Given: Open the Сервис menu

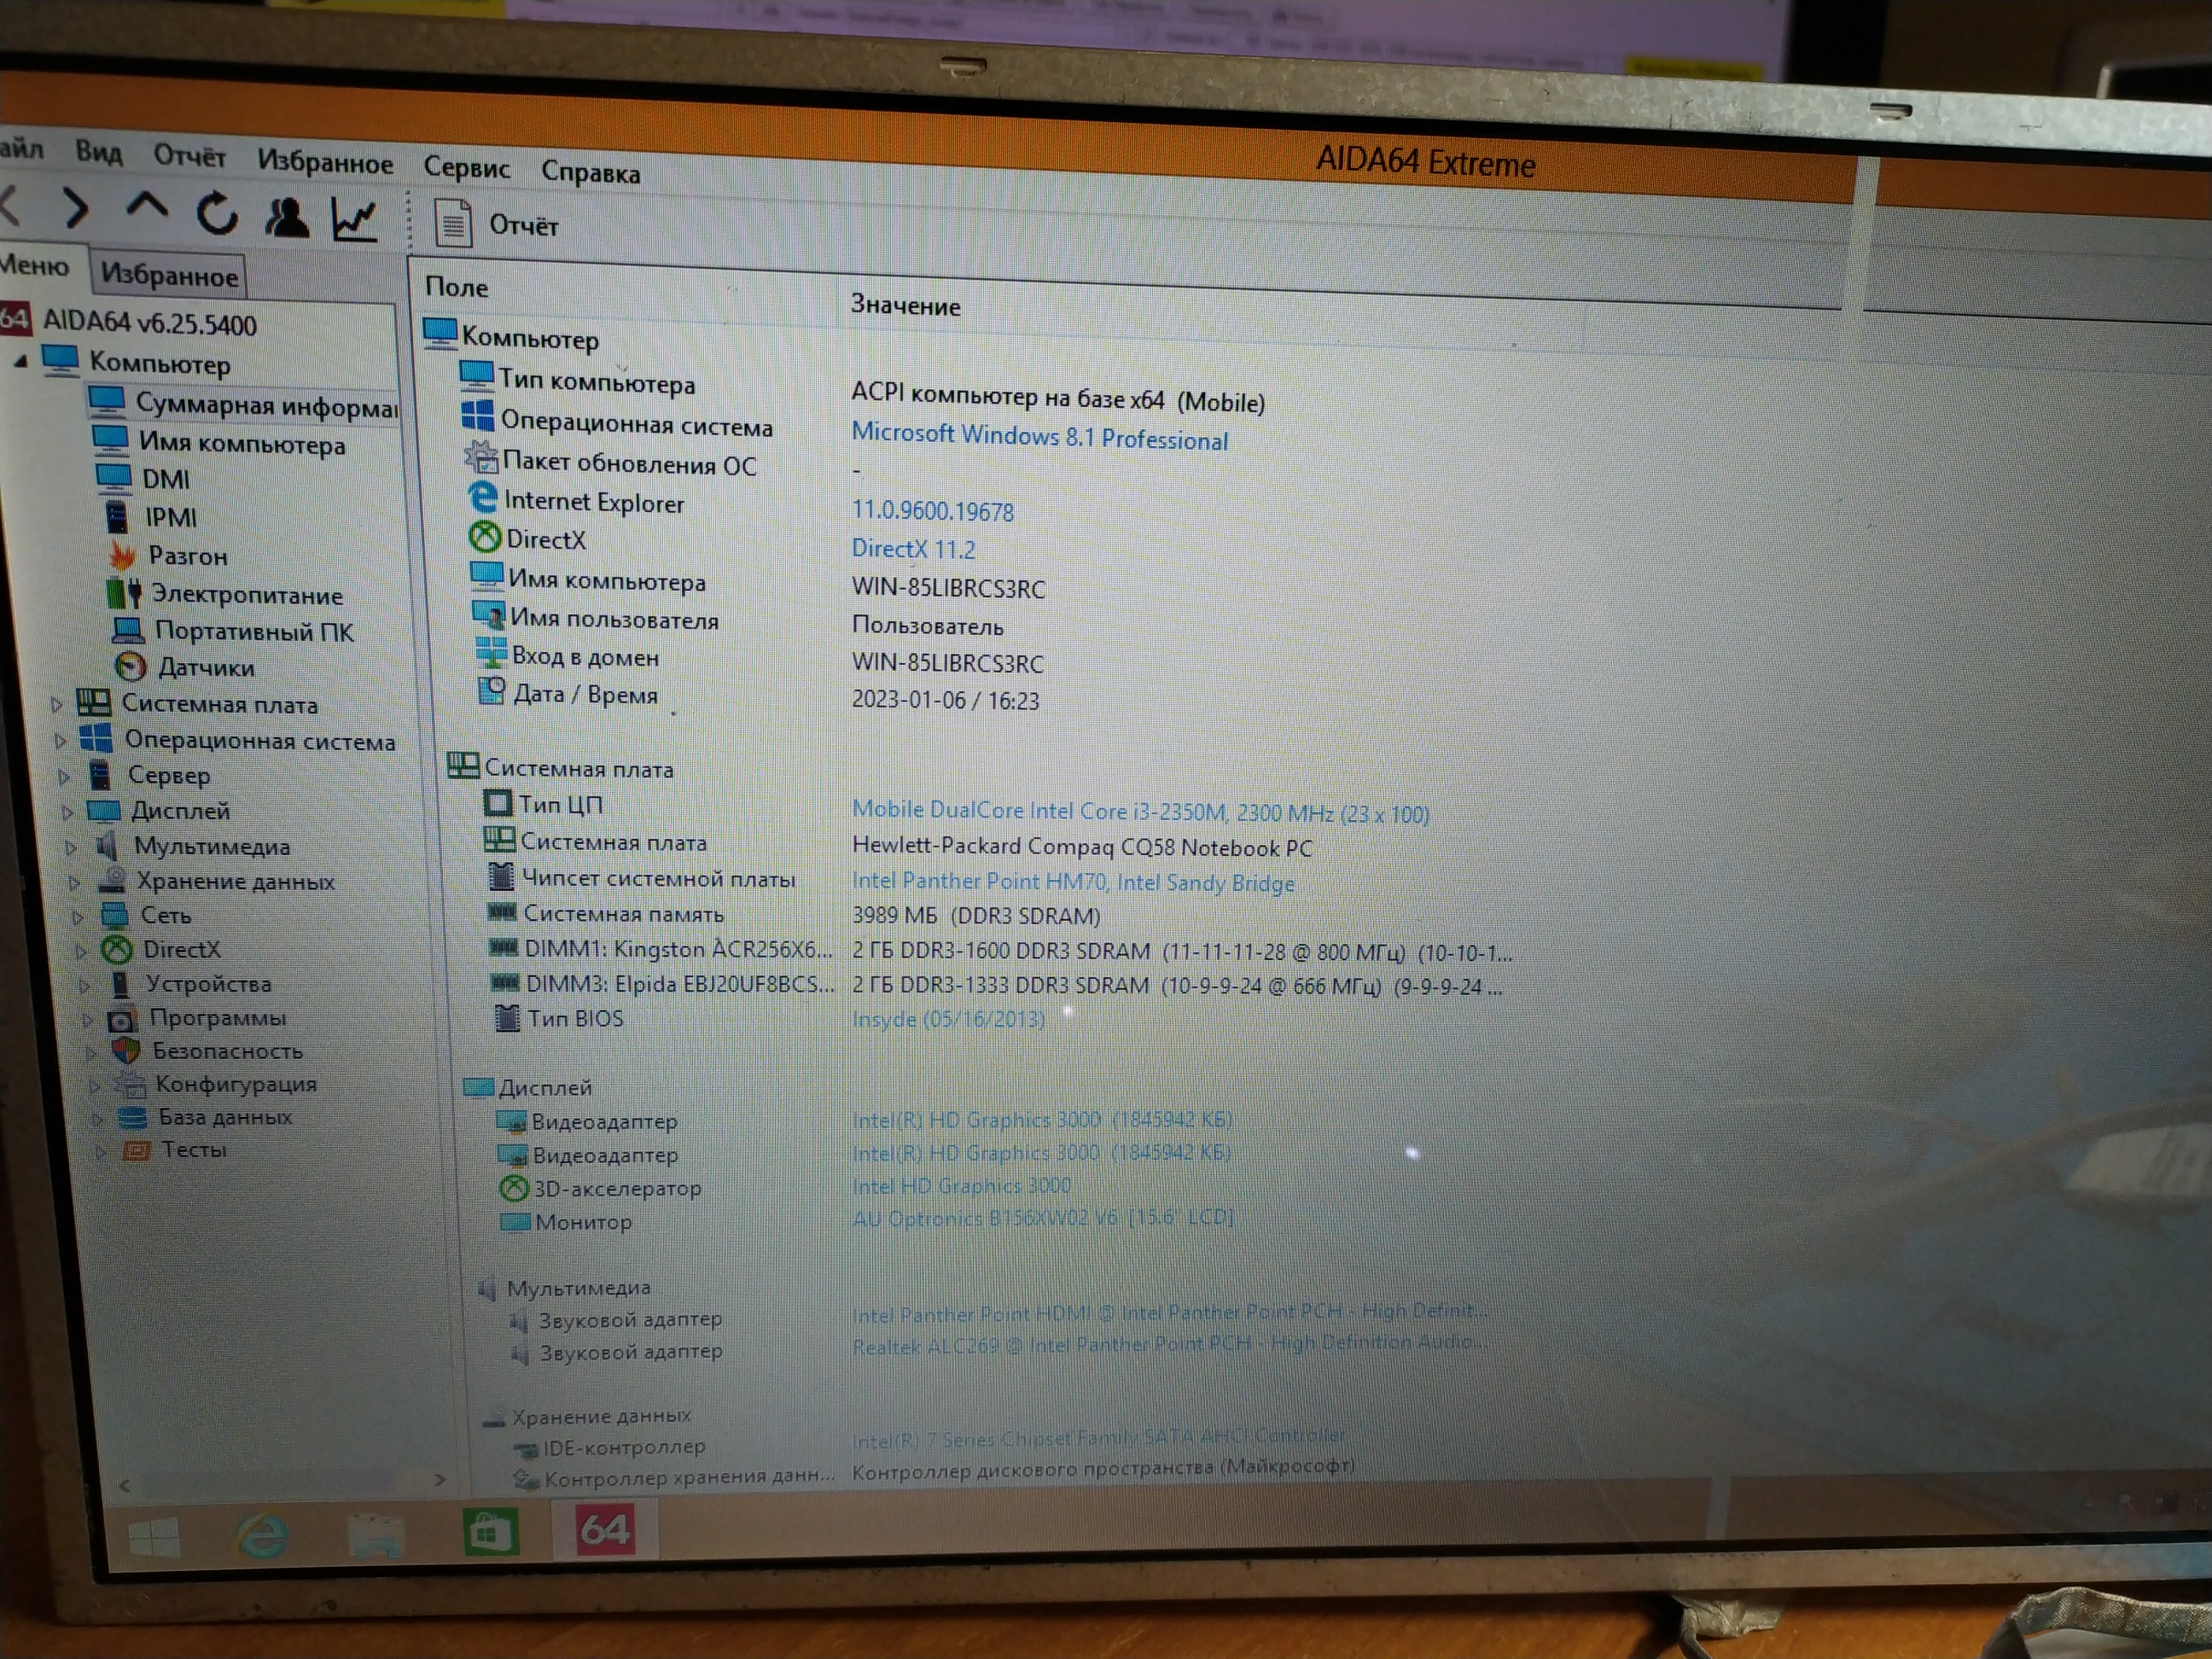Looking at the screenshot, I should 466,167.
